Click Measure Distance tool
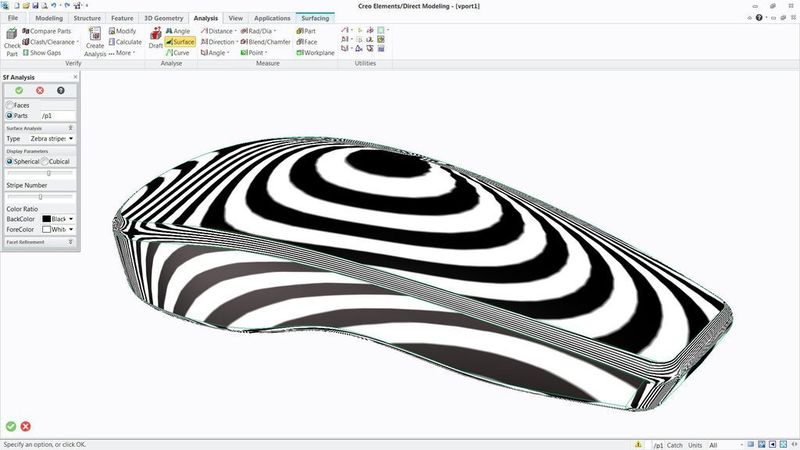Viewport: 800px width, 450px height. point(217,31)
